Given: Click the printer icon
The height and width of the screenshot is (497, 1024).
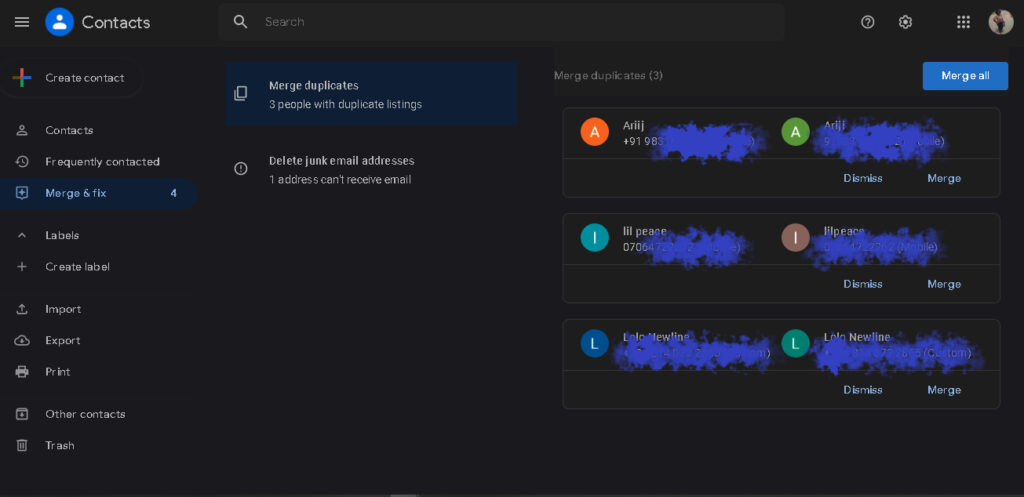Looking at the screenshot, I should 22,372.
